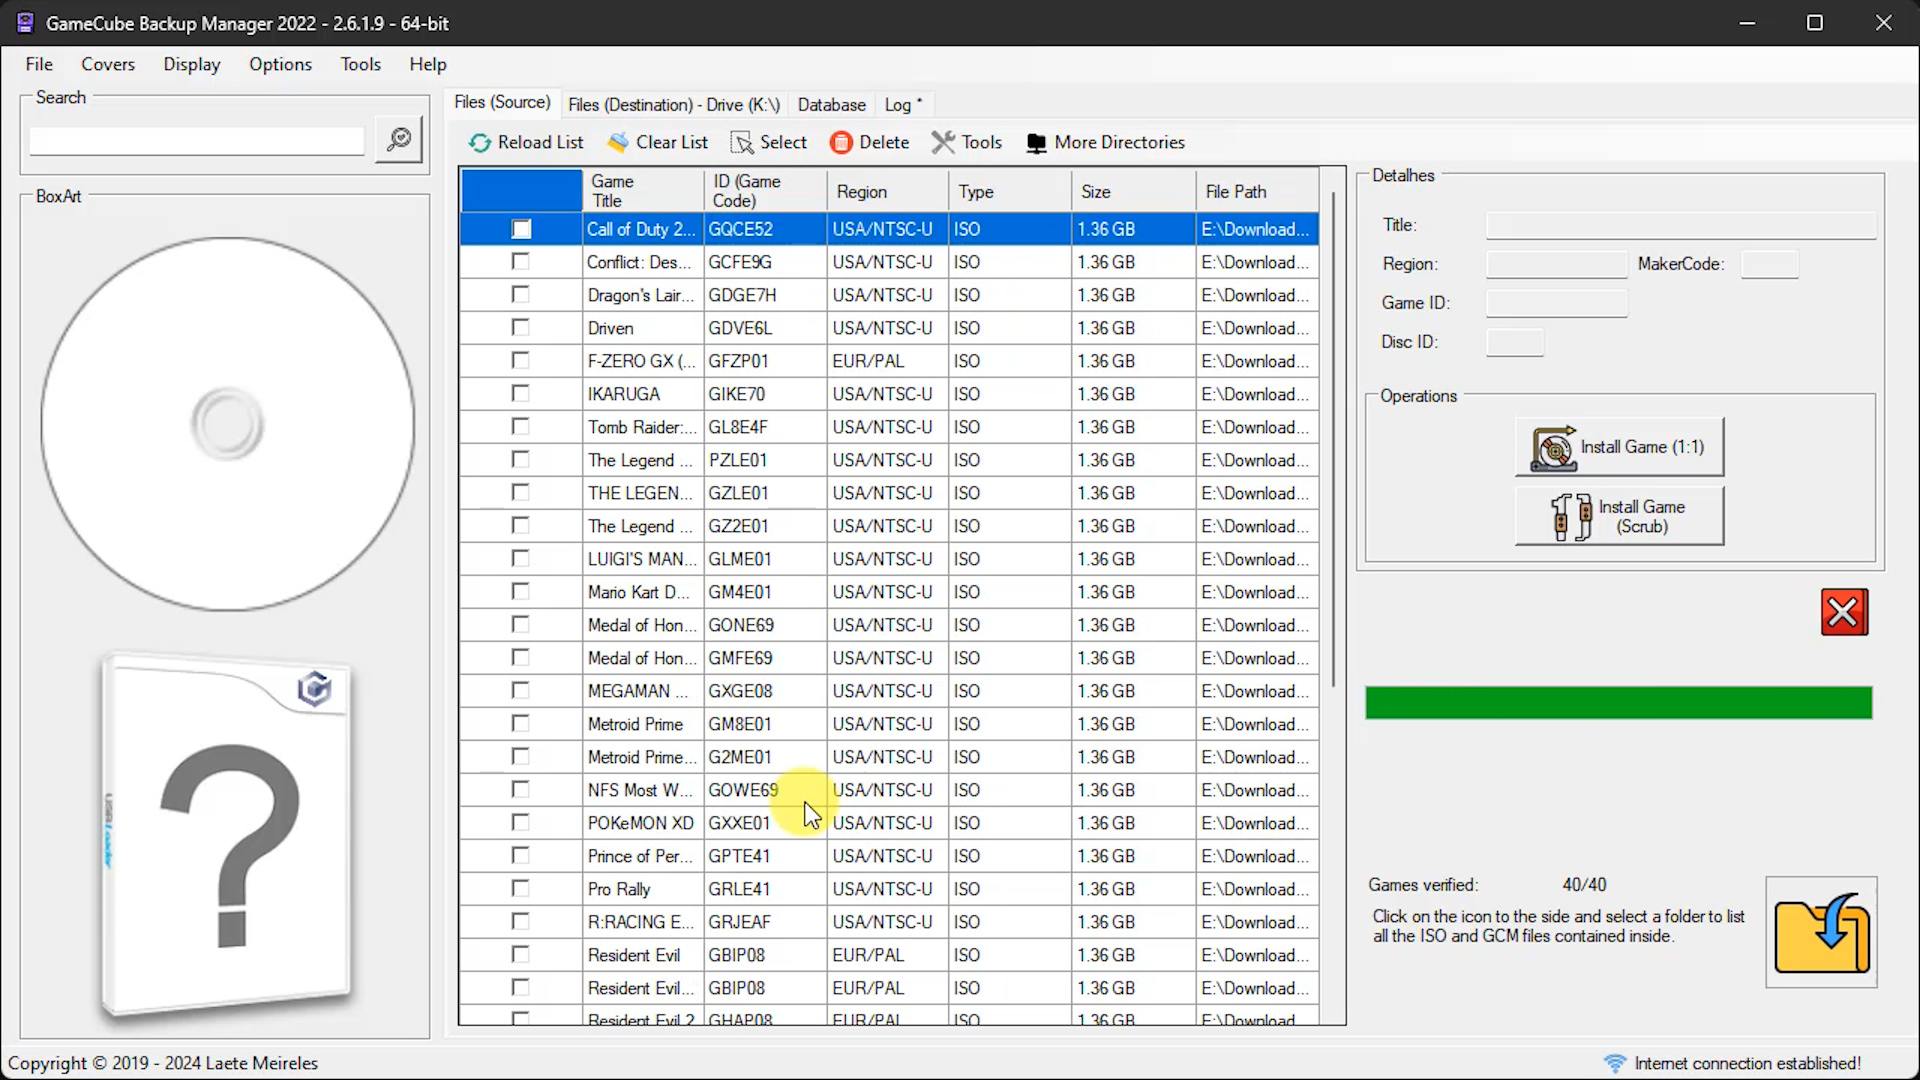Switch to the Database tab
1920x1080 pixels.
point(831,105)
